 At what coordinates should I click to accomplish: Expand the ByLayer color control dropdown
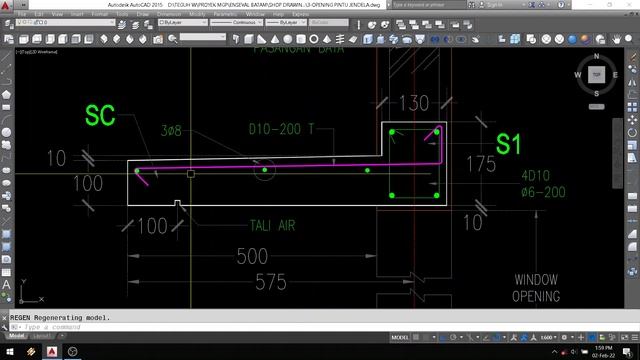click(x=204, y=22)
